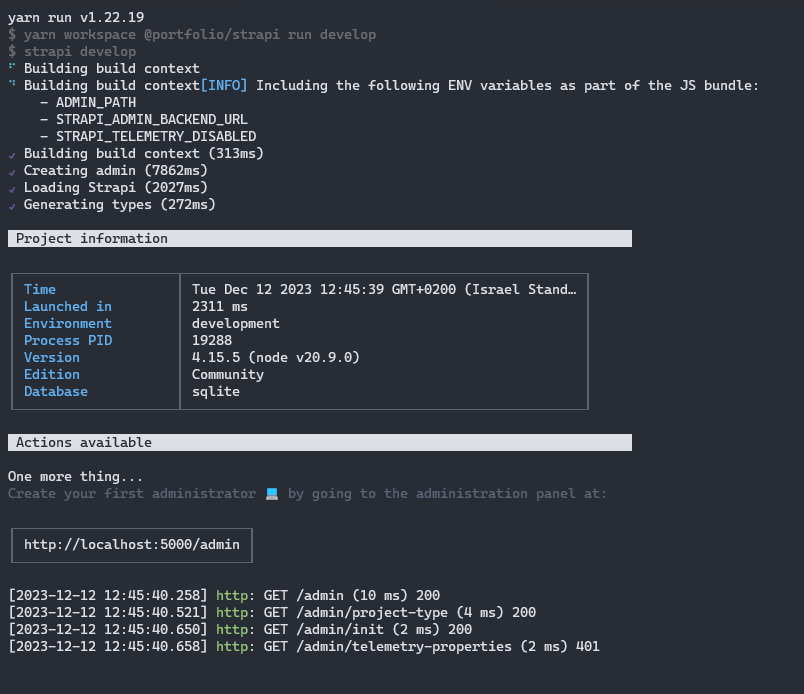Image resolution: width=804 pixels, height=694 pixels.
Task: Click the STRAPI_ADMIN_BACKEND_URL variable entry
Action: pos(152,119)
